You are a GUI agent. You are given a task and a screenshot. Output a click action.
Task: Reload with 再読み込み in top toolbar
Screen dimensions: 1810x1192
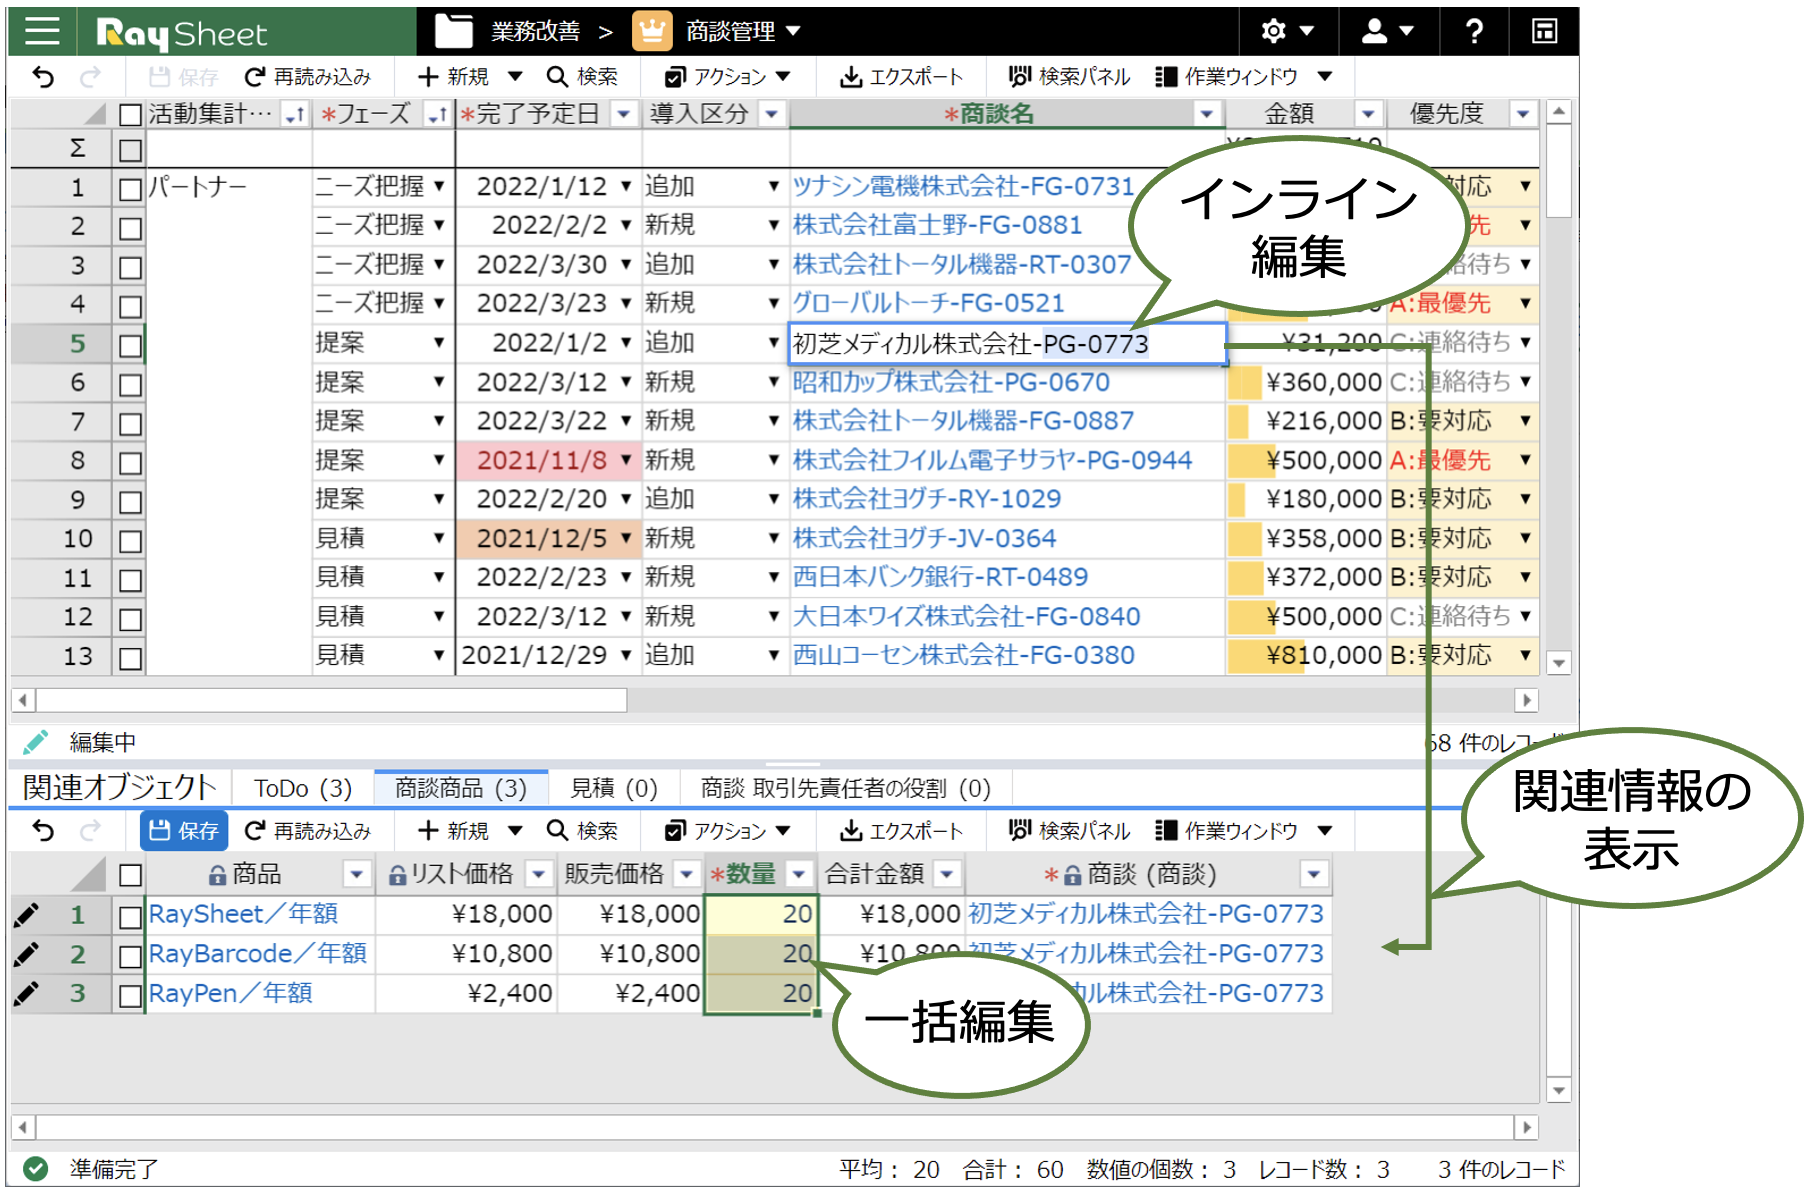[x=307, y=77]
